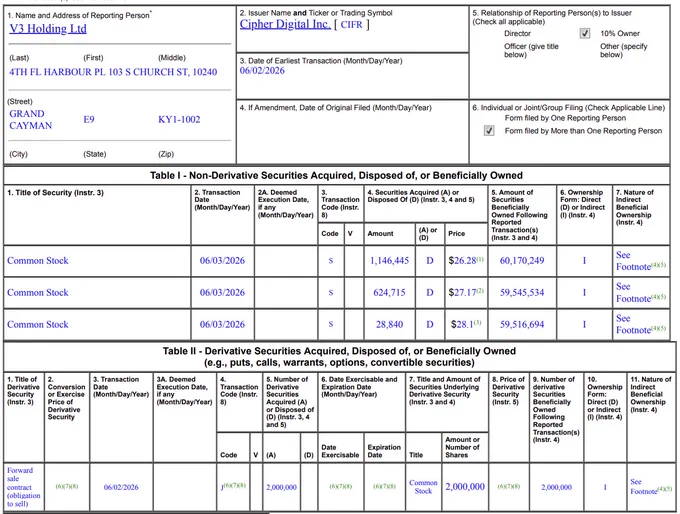Click 'Common Stock' in the $28.1 row

point(38,324)
